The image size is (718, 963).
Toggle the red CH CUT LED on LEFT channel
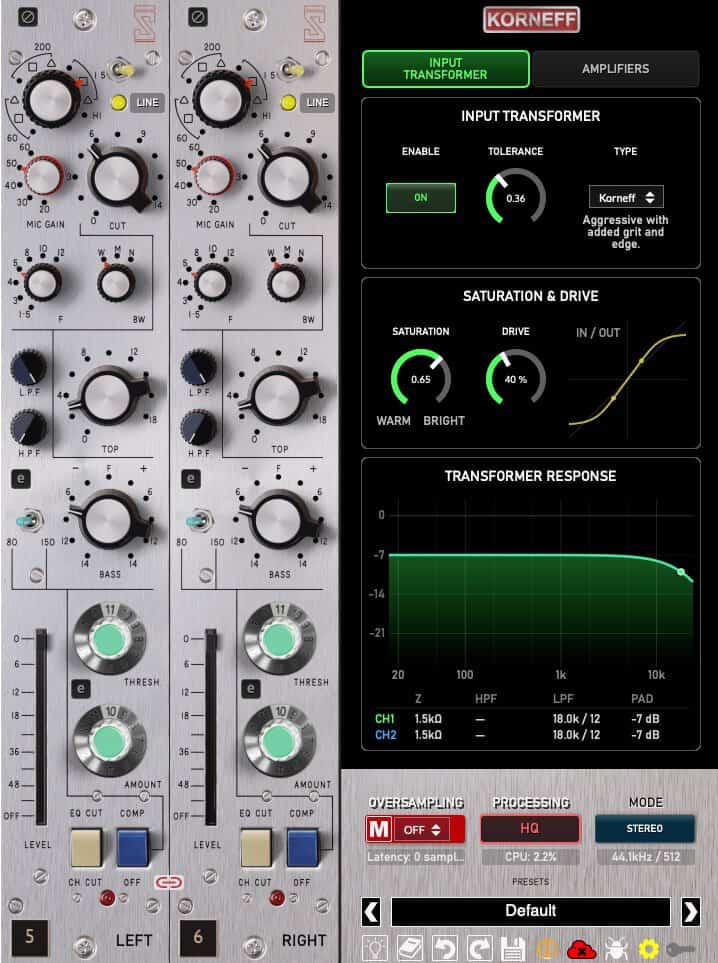(107, 899)
